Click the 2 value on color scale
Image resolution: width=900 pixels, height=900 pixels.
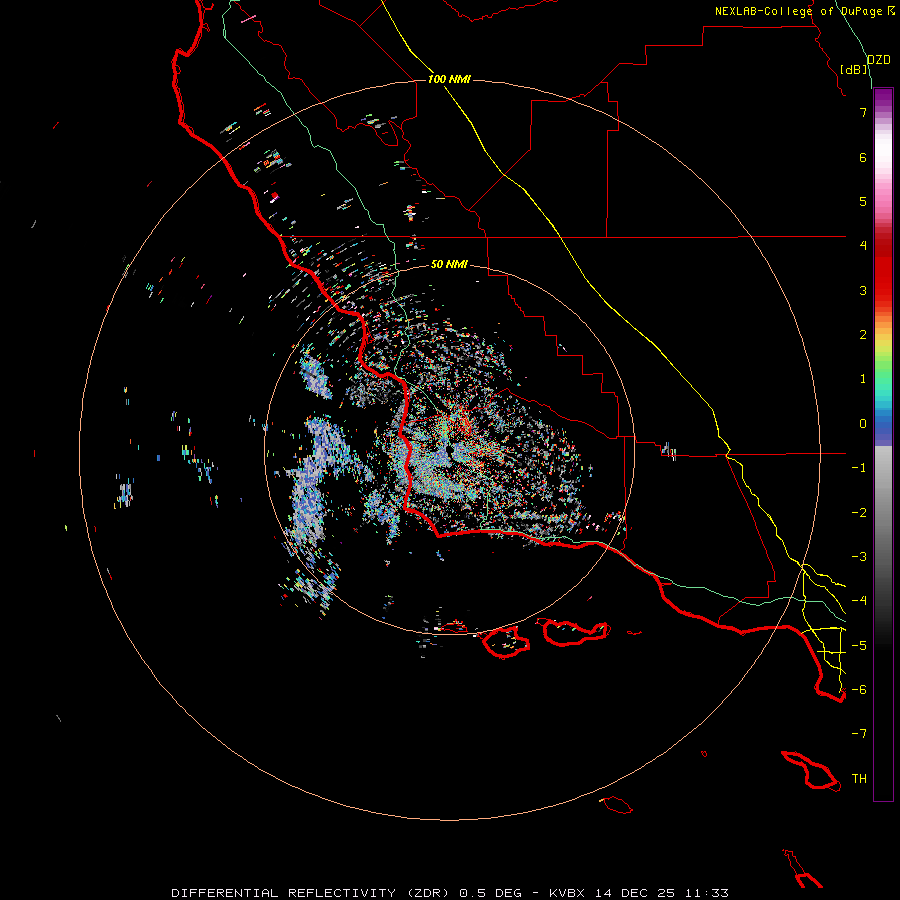coord(863,335)
